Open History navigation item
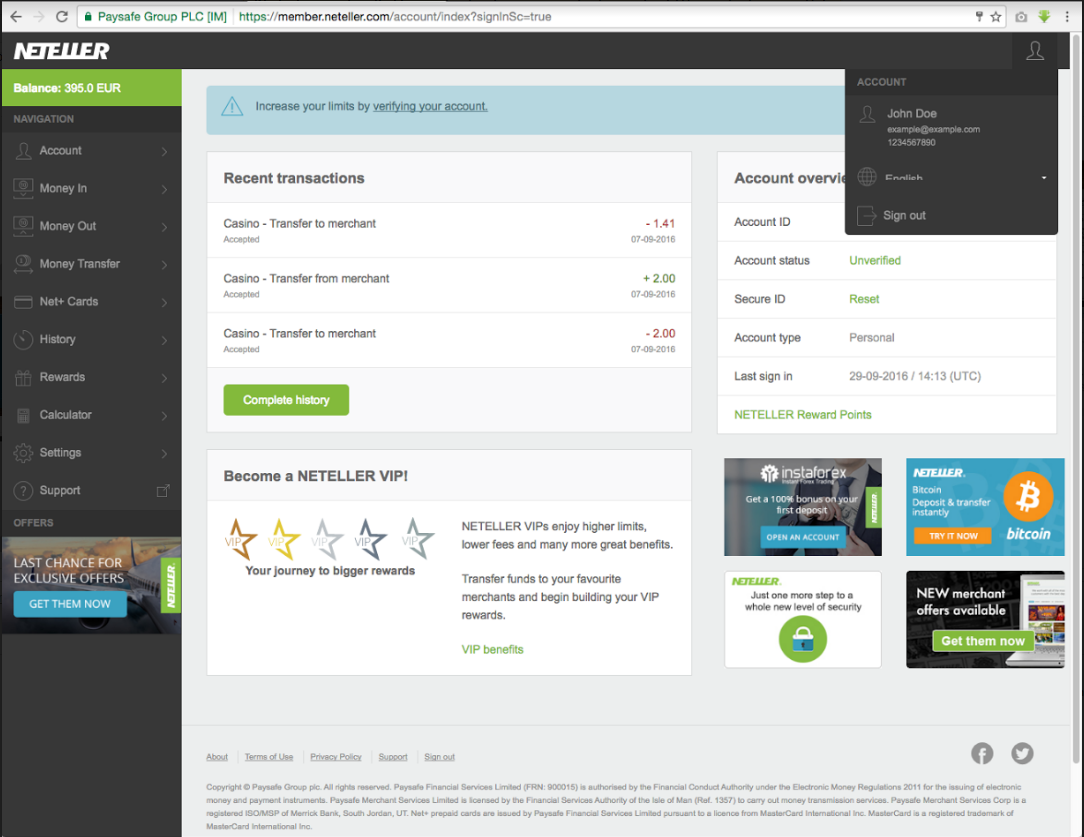This screenshot has width=1084, height=837. click(x=91, y=339)
